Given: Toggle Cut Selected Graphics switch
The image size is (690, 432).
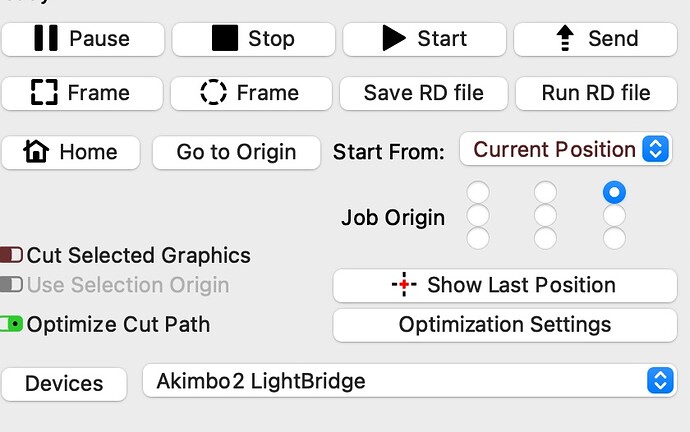Looking at the screenshot, I should [x=11, y=255].
